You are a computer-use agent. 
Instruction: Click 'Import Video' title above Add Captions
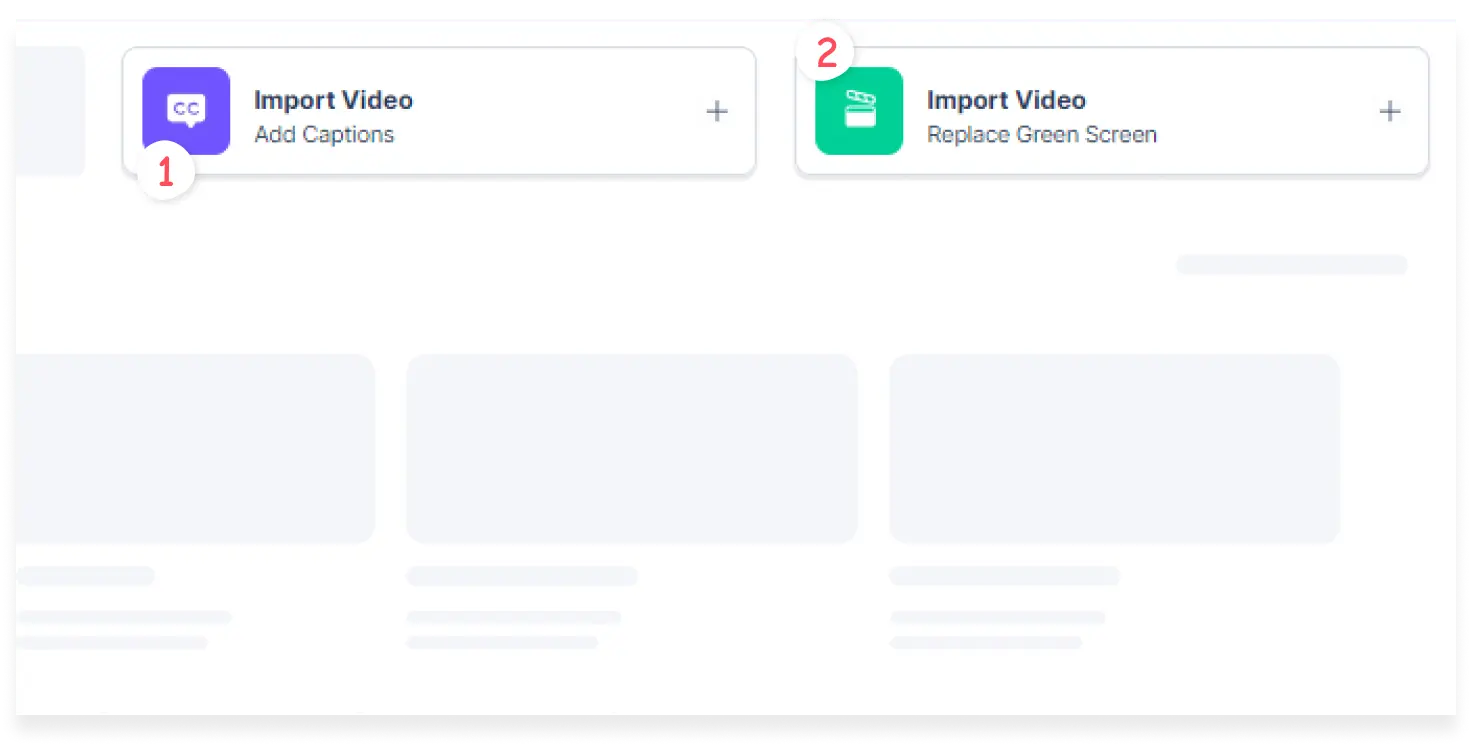click(333, 100)
